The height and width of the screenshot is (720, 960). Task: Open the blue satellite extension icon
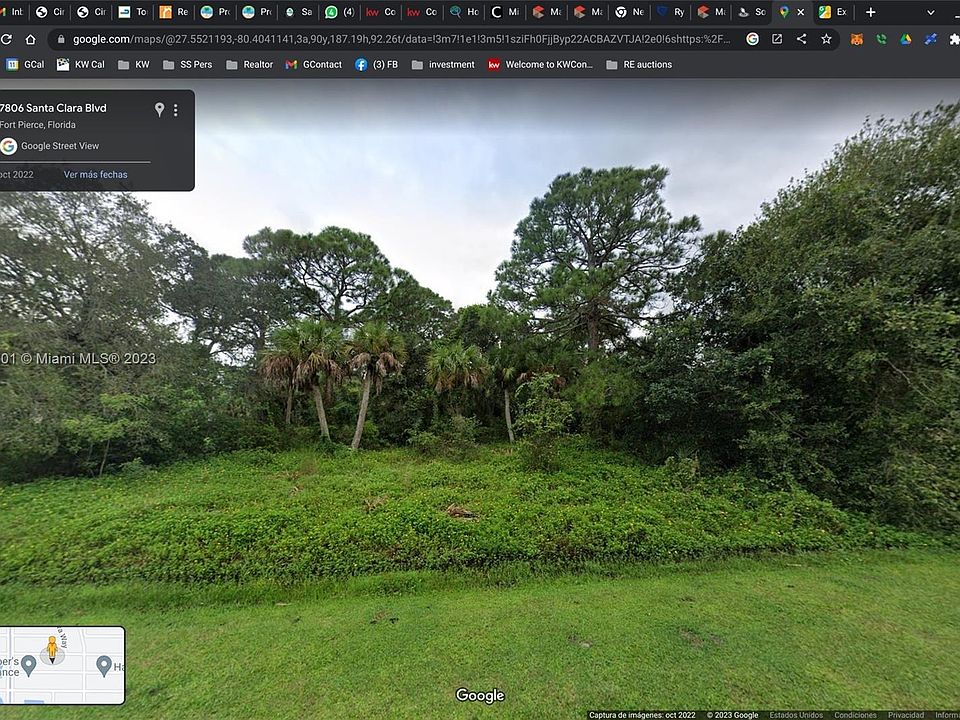pos(931,39)
